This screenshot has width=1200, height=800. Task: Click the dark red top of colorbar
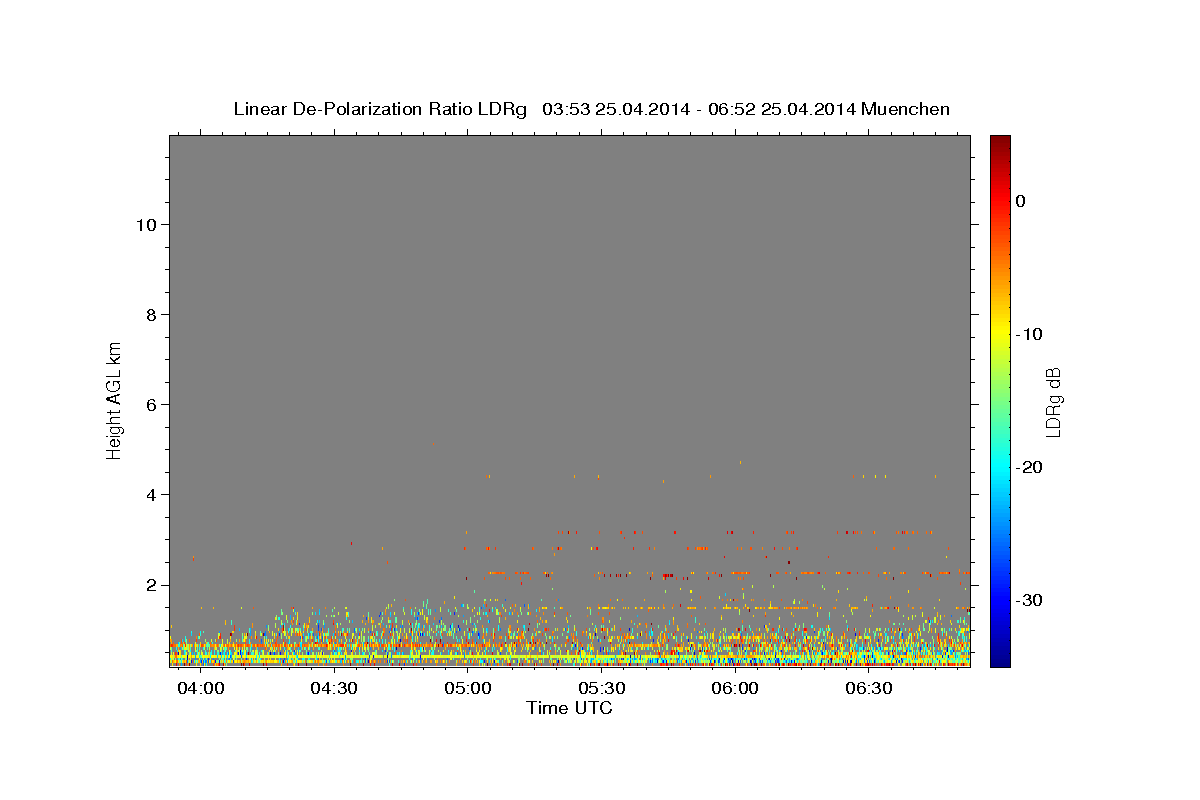coord(1000,143)
